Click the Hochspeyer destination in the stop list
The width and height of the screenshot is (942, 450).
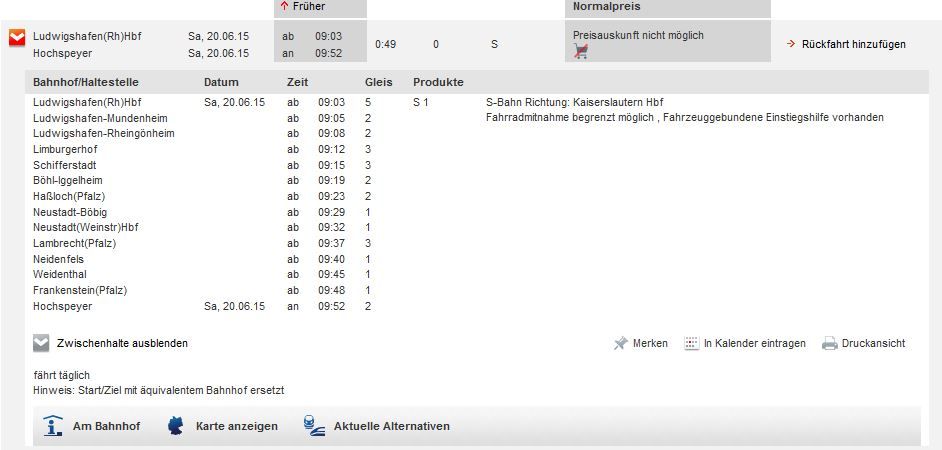coord(62,305)
